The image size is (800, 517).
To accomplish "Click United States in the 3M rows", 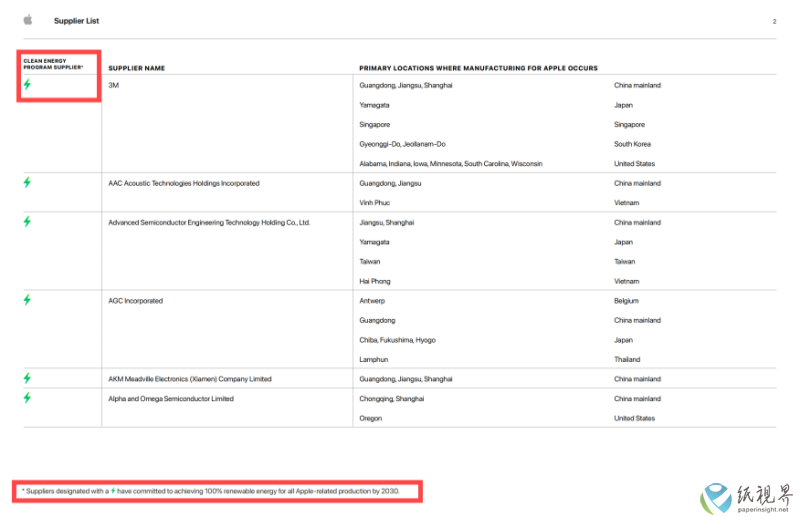I will point(634,164).
